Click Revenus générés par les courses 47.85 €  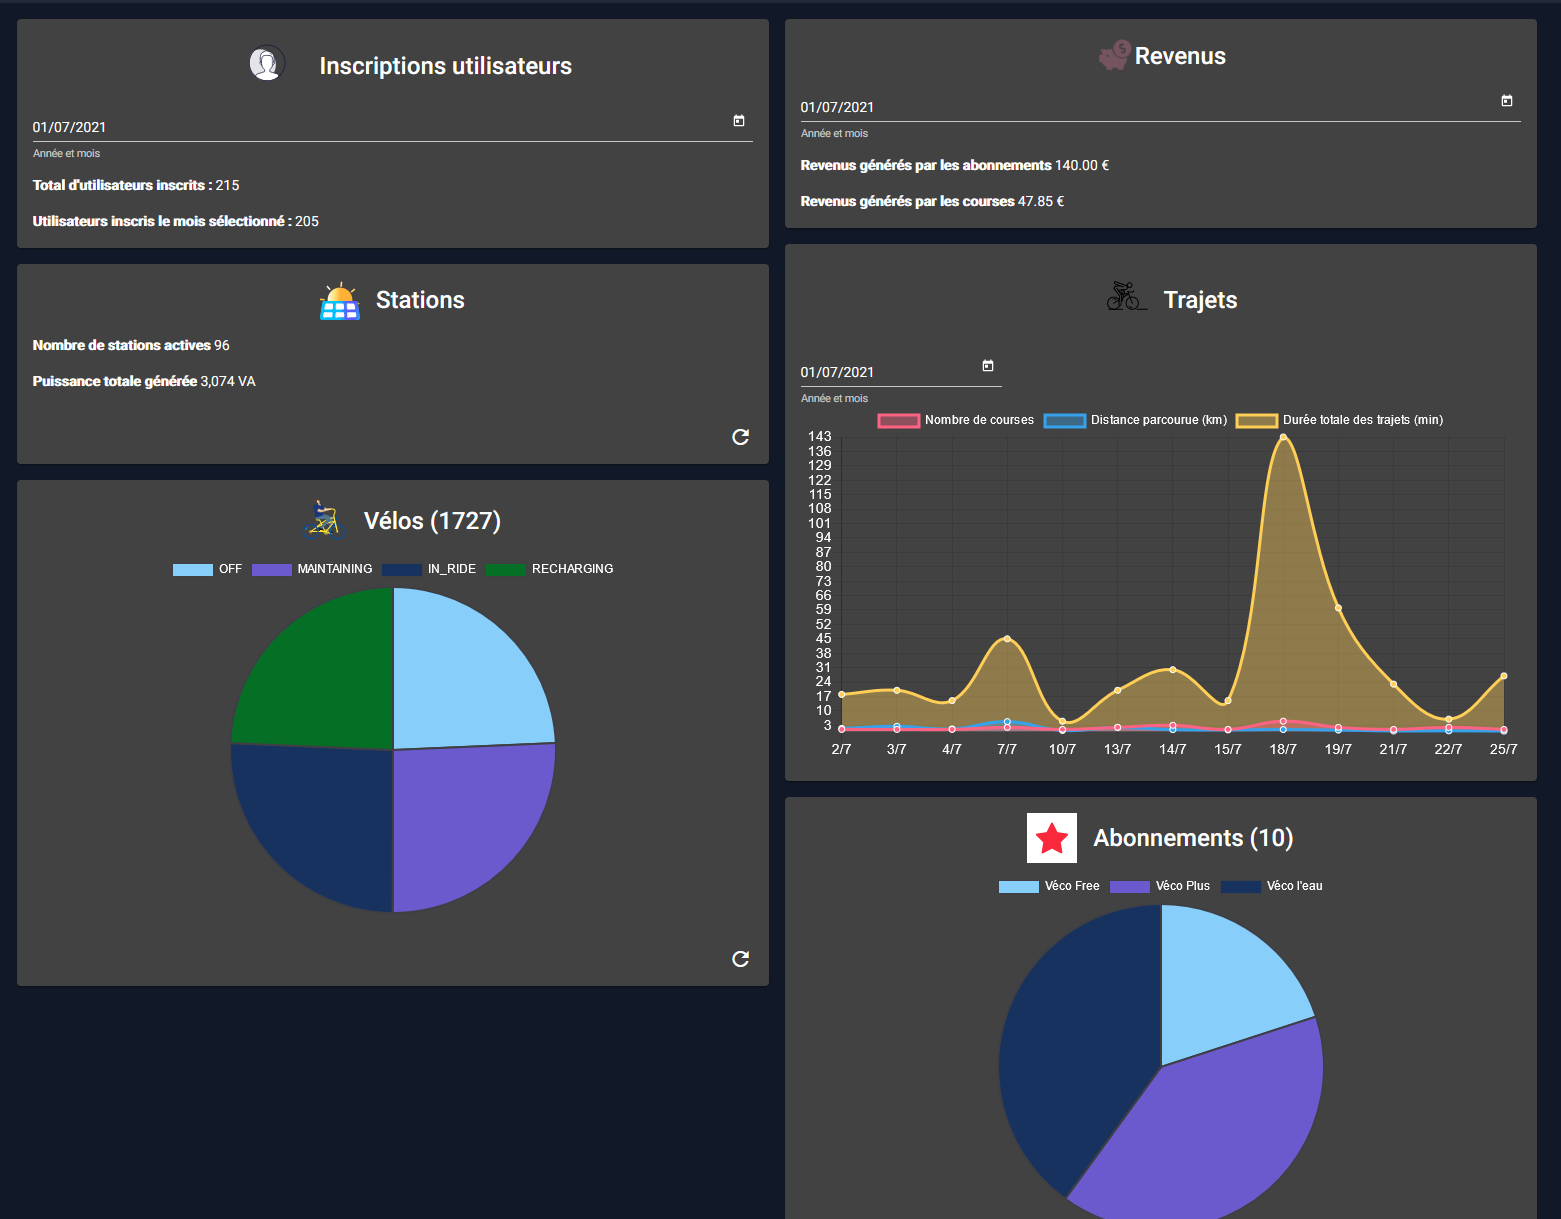click(x=932, y=201)
